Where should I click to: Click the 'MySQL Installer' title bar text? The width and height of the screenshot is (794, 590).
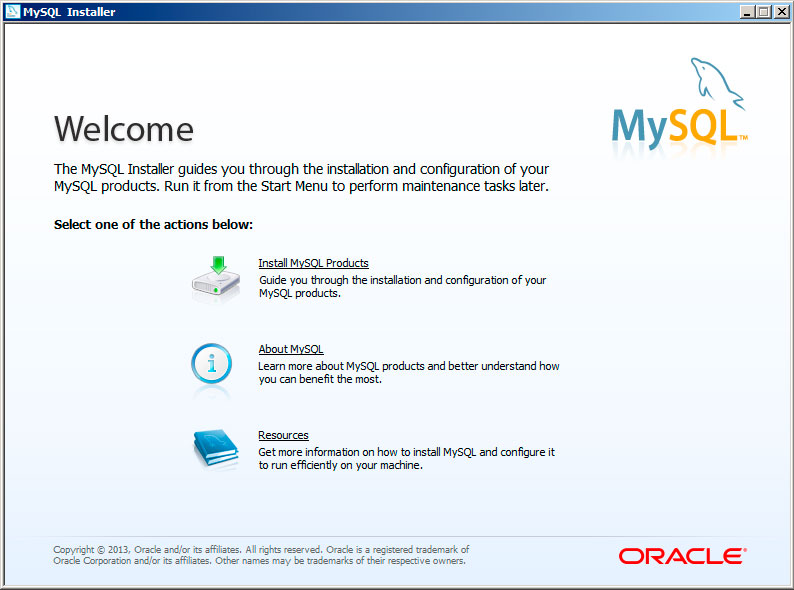tap(69, 12)
